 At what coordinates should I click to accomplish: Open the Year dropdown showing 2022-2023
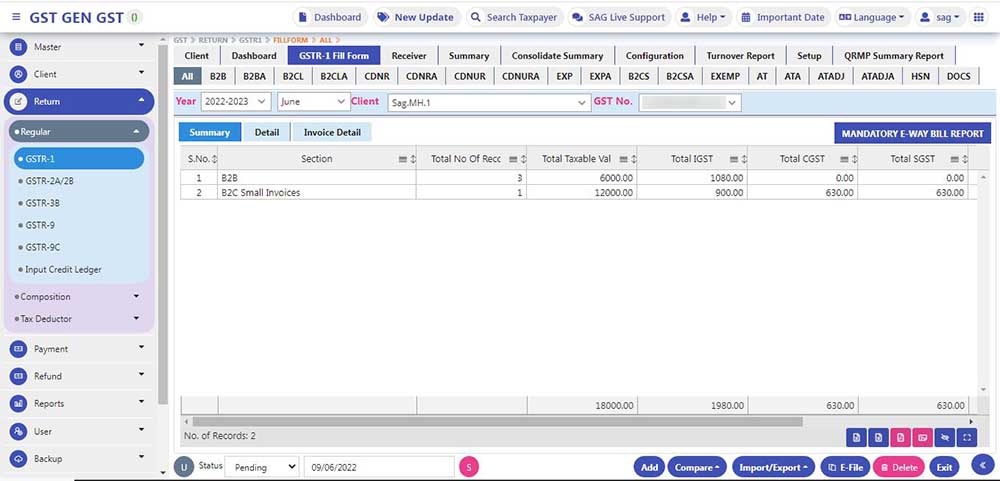point(235,102)
